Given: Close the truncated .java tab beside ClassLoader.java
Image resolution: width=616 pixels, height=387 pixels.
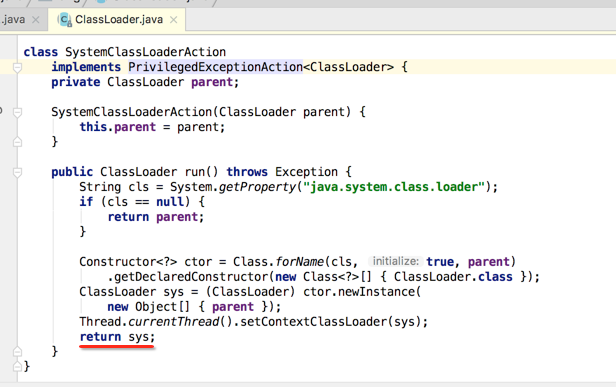Looking at the screenshot, I should pyautogui.click(x=35, y=20).
